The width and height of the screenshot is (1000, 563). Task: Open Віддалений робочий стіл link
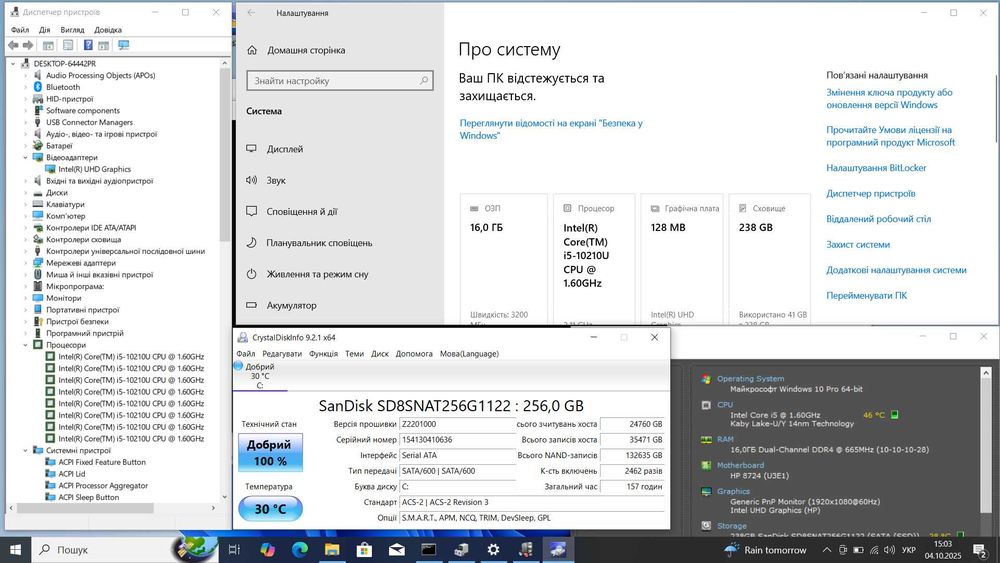pos(878,219)
